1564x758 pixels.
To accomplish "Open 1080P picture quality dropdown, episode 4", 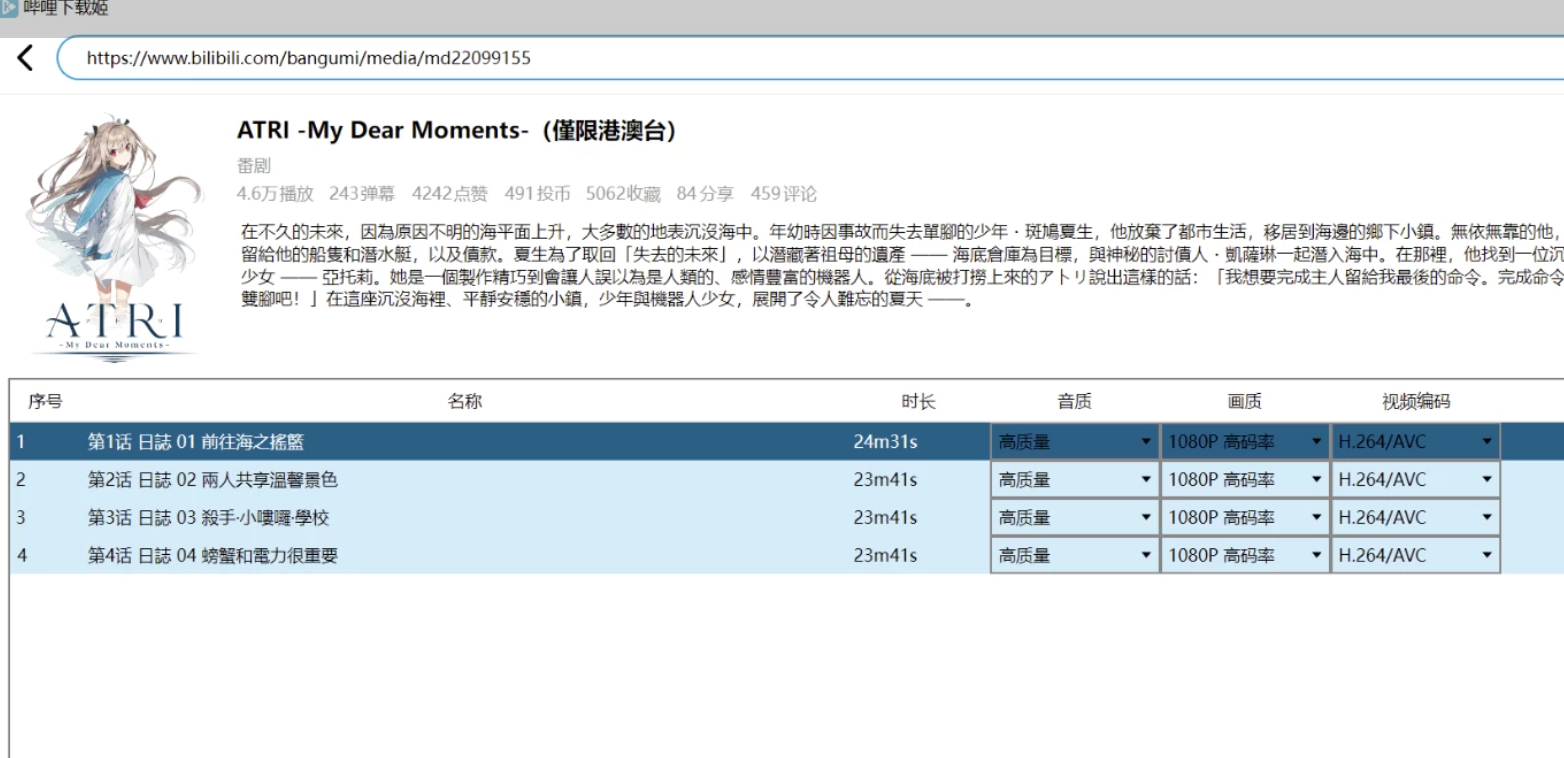I will 1245,556.
